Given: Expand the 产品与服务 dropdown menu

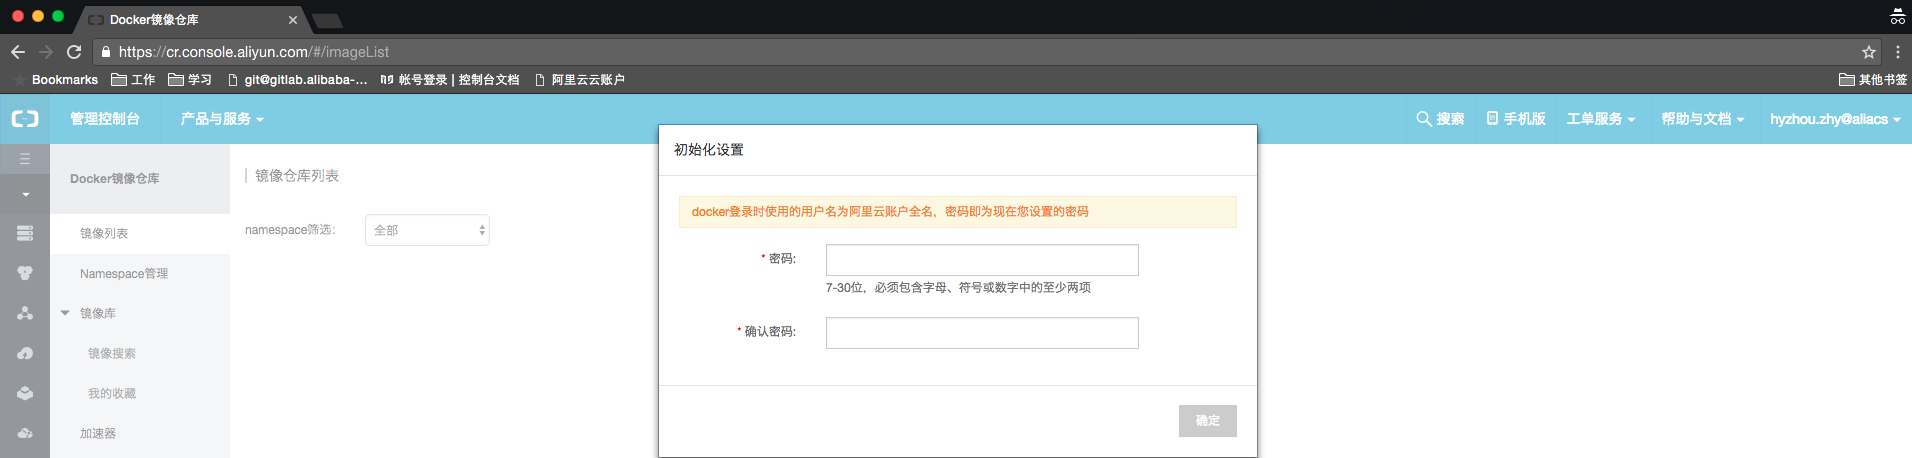Looking at the screenshot, I should [222, 119].
